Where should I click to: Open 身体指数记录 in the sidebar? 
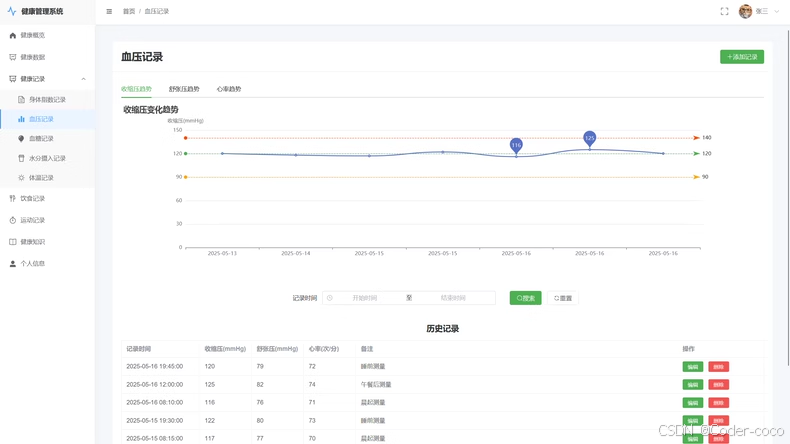[47, 100]
